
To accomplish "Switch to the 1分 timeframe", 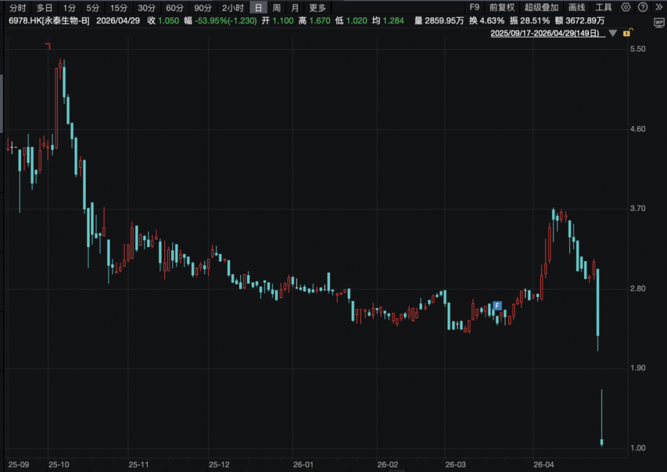I will pos(69,7).
